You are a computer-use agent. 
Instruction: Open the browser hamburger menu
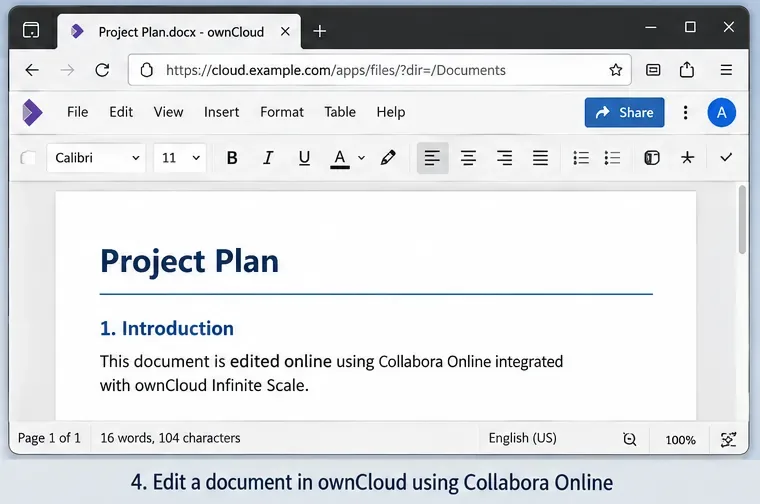click(x=726, y=70)
